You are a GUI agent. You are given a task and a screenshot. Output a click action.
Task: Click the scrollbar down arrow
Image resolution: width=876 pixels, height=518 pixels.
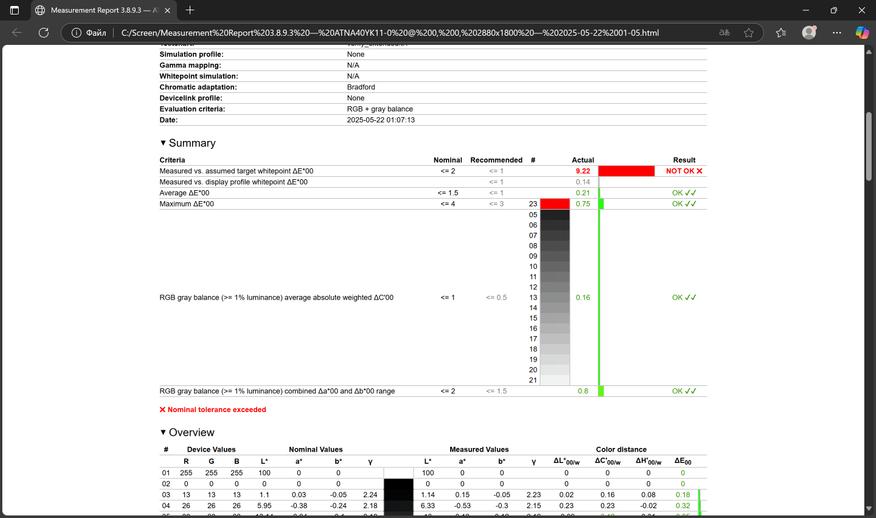[x=869, y=509]
